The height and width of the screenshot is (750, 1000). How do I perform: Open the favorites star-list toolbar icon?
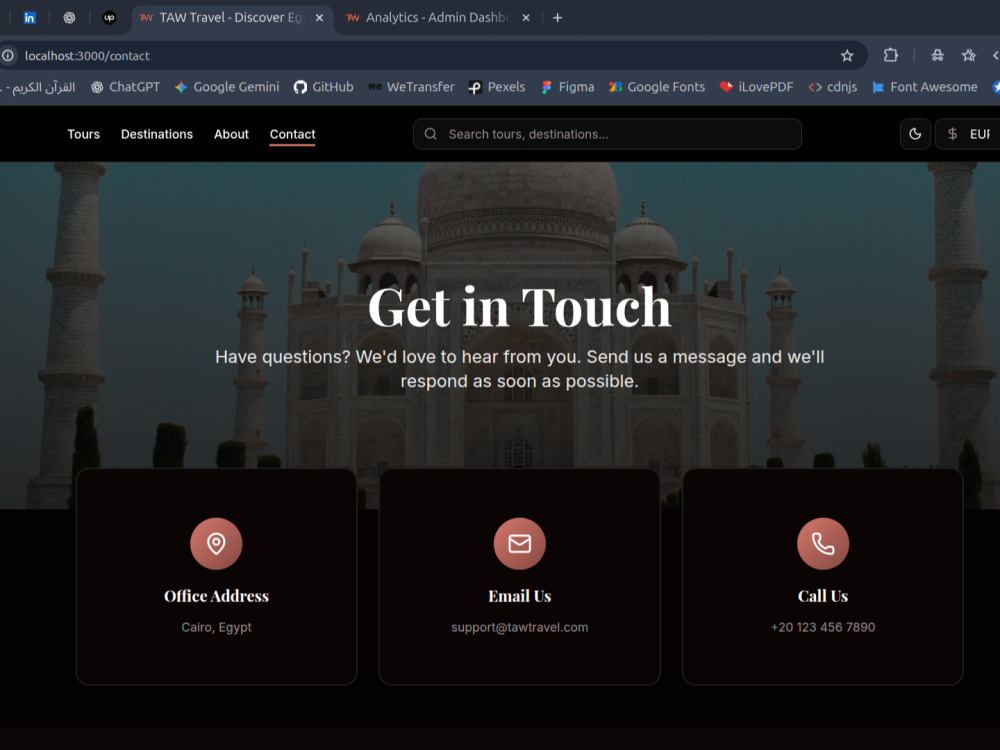(969, 55)
